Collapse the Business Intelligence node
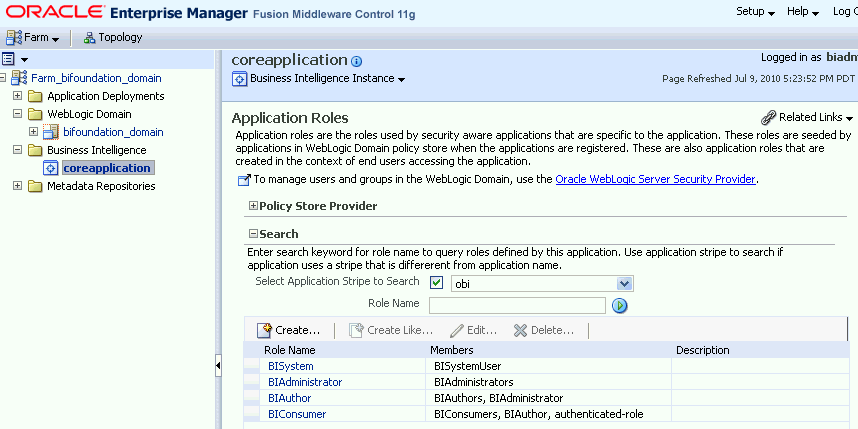Screen dimensions: 858x429 pyautogui.click(x=18, y=150)
